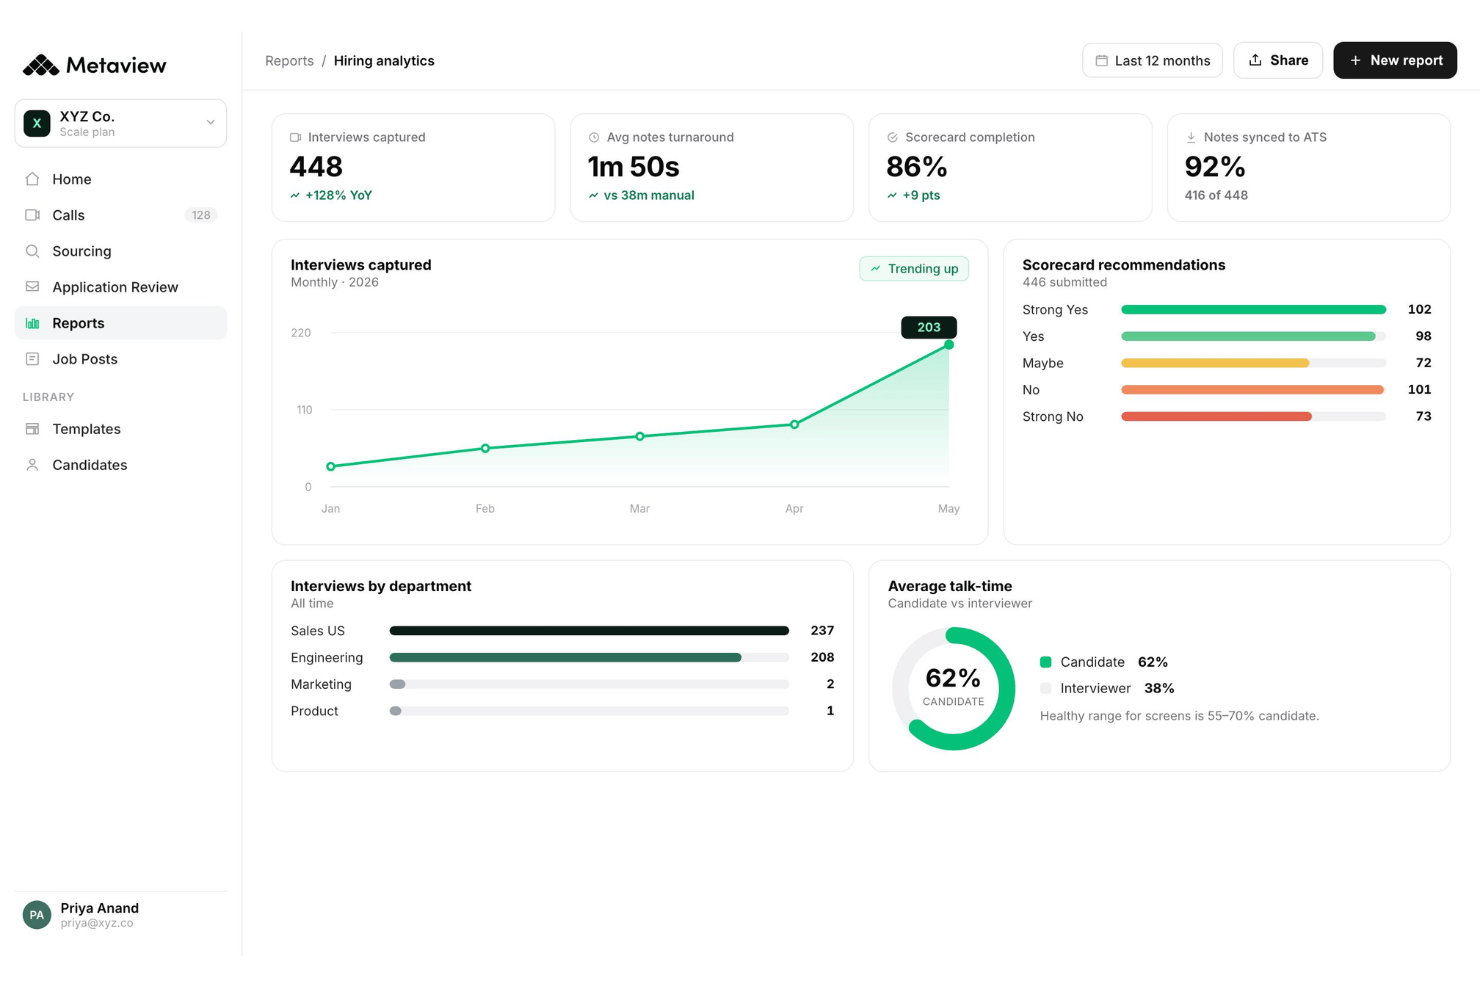Image resolution: width=1480 pixels, height=987 pixels.
Task: Open Templates under Library
Action: click(121, 429)
